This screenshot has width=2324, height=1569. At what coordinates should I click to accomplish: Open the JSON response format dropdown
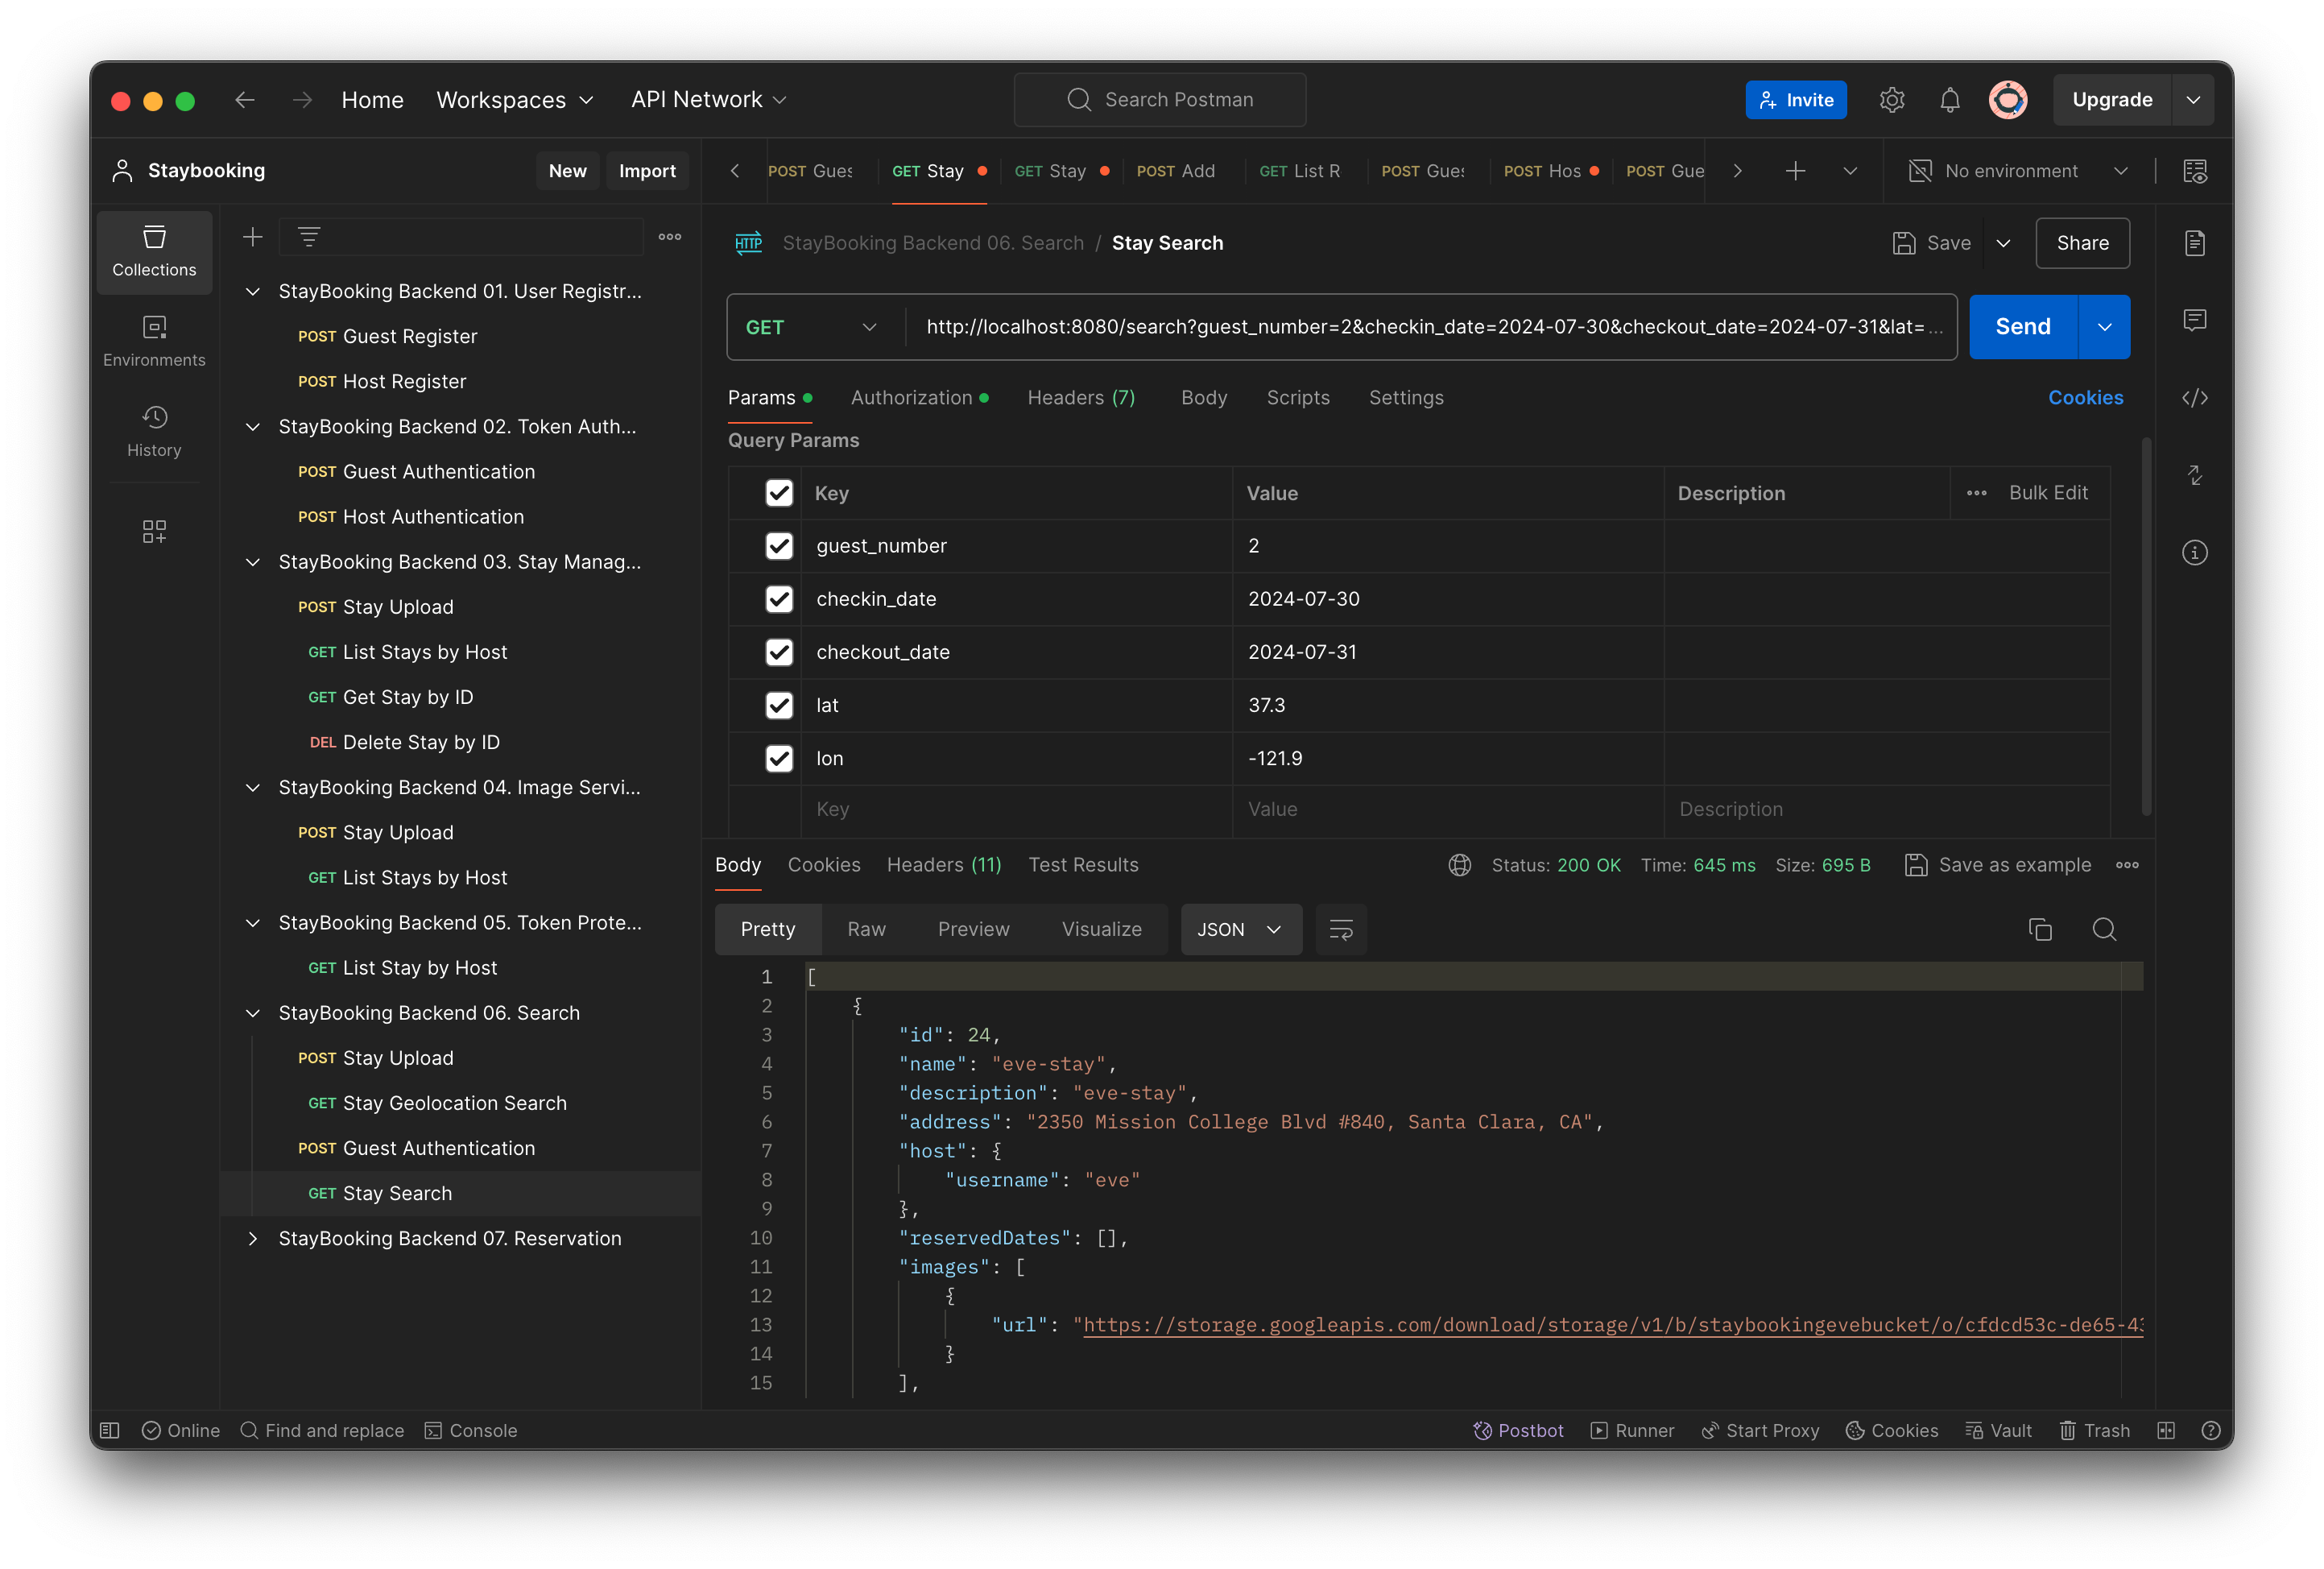point(1240,929)
